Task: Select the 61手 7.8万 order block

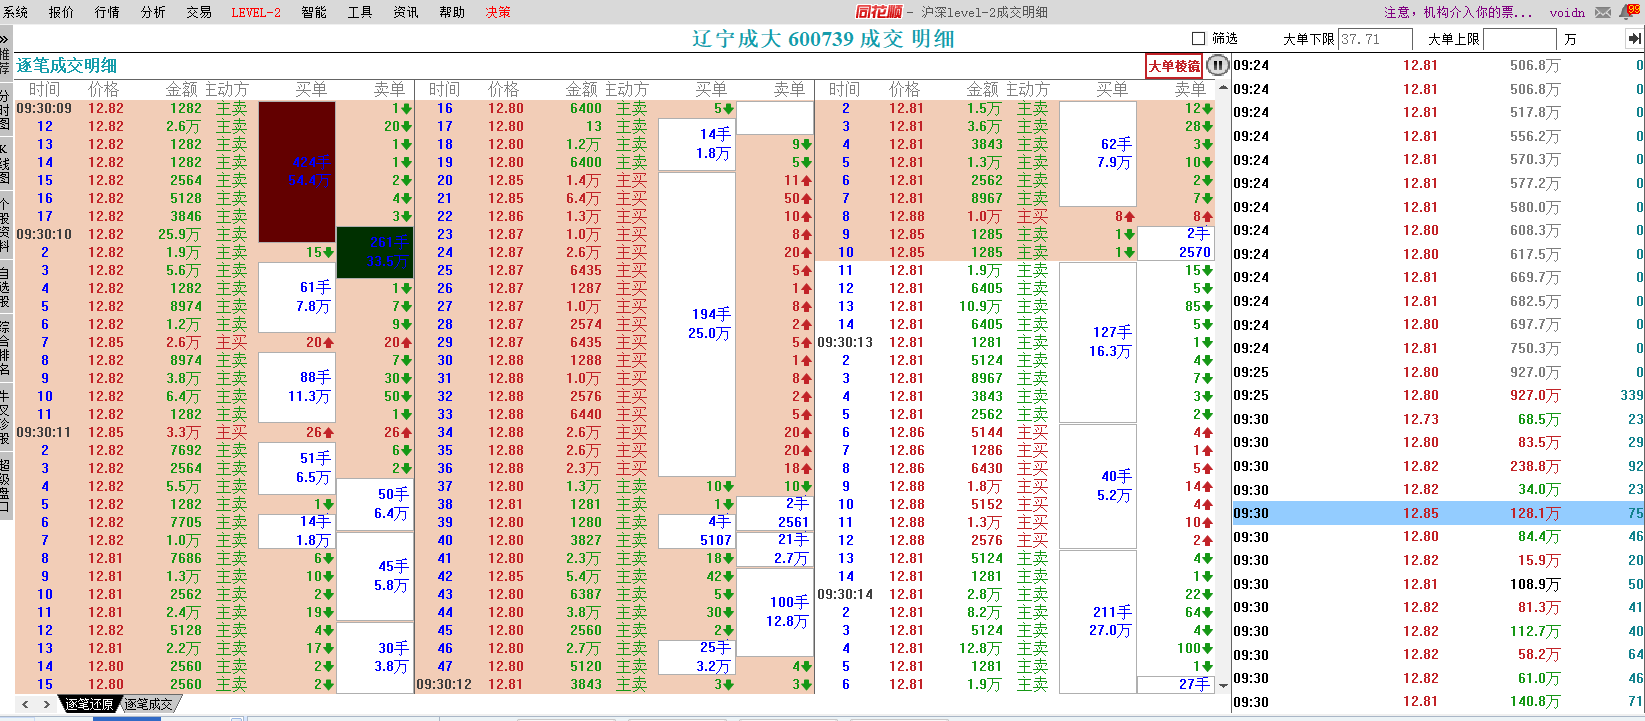Action: tap(297, 297)
